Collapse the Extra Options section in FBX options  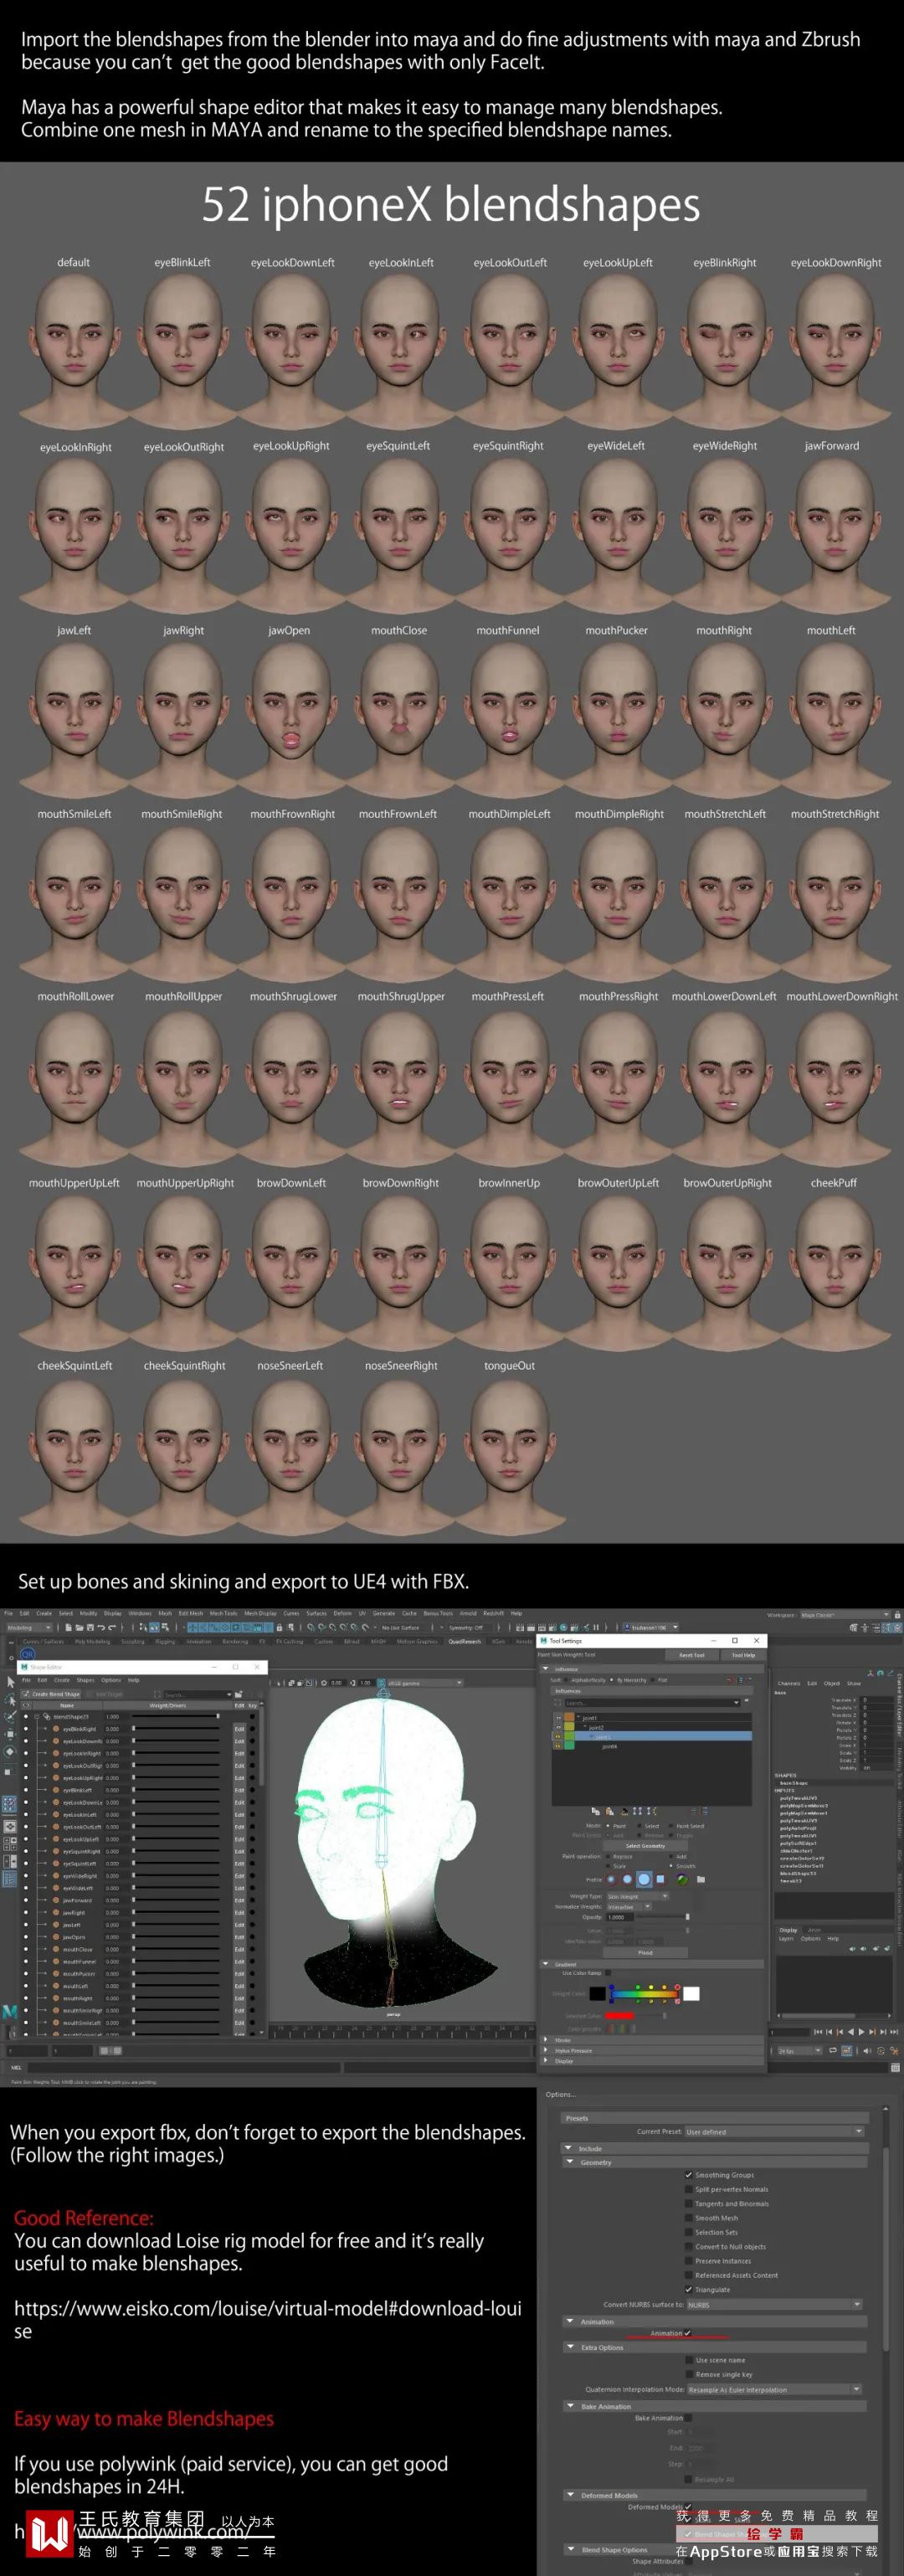point(570,2347)
